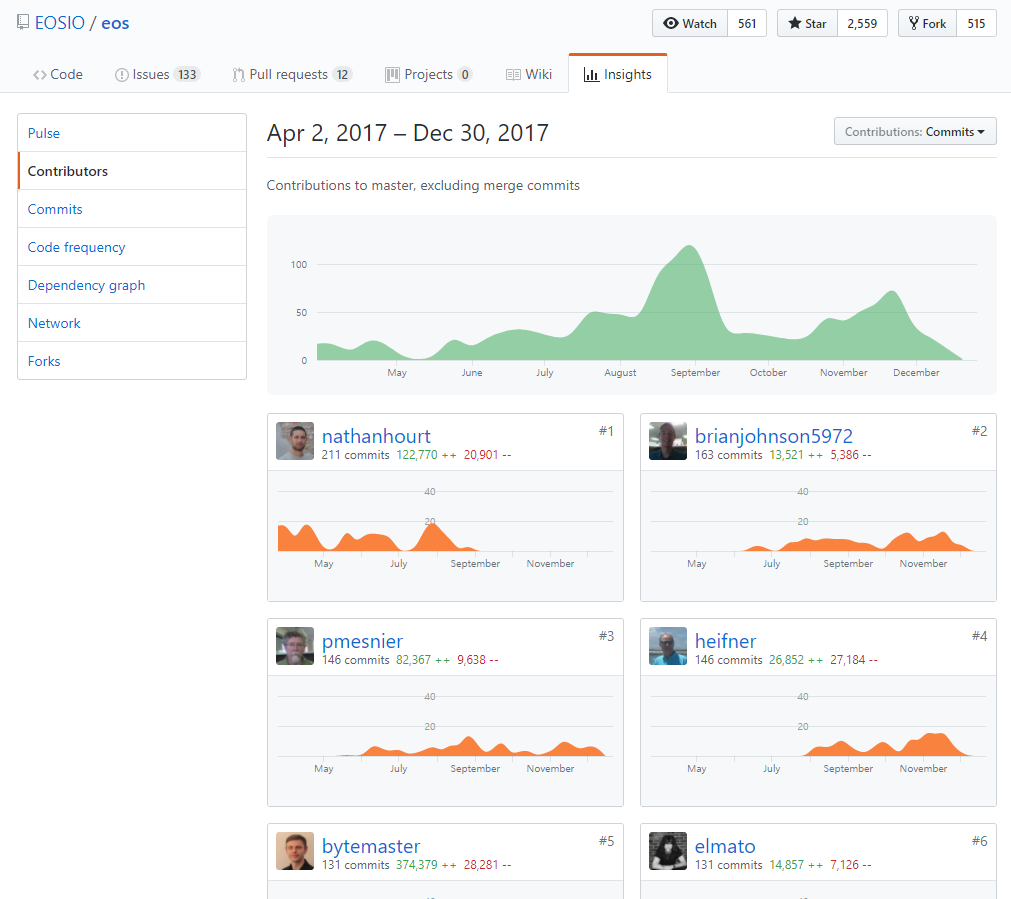Click the repository book icon beside EOSIO

pos(23,22)
